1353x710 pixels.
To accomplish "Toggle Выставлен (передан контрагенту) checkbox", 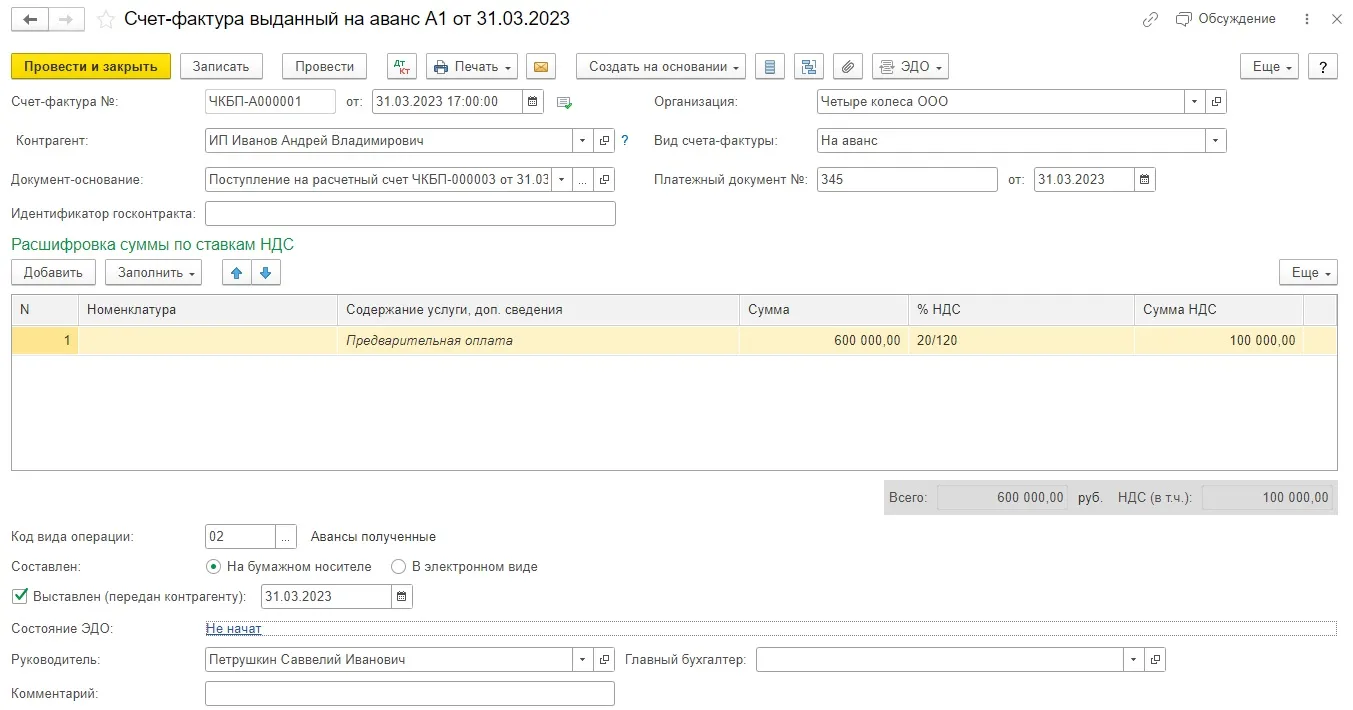I will coord(19,597).
